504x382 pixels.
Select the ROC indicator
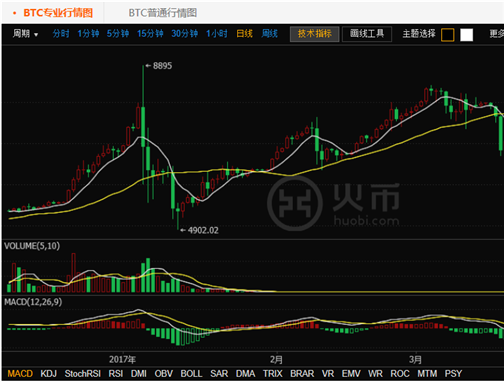tap(400, 374)
